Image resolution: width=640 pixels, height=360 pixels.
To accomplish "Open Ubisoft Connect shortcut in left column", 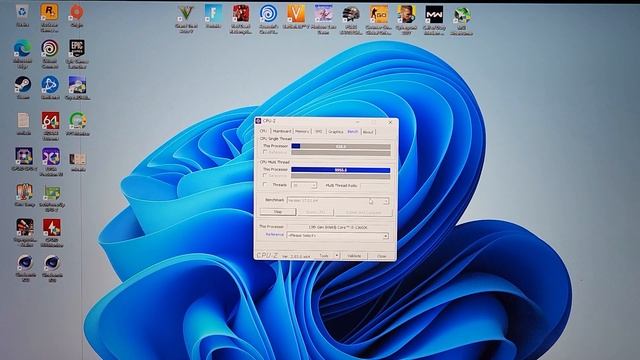I will tap(49, 53).
